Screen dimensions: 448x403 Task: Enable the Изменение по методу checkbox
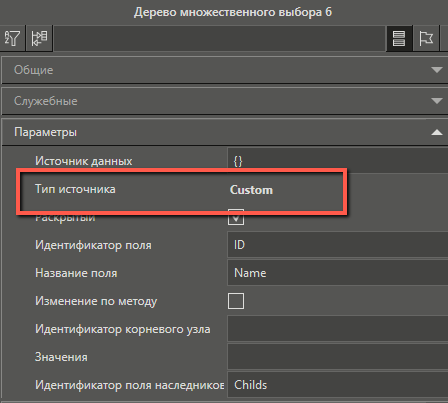click(x=236, y=301)
